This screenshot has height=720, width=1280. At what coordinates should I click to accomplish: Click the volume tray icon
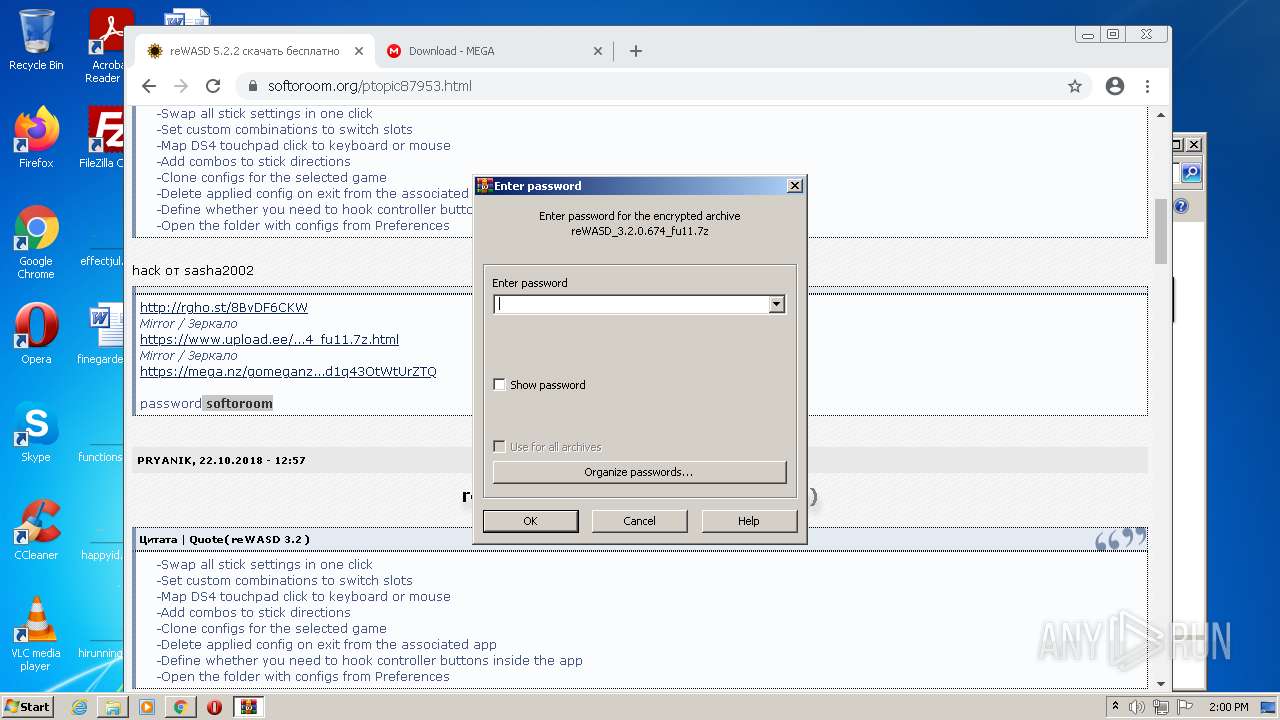tap(1137, 707)
